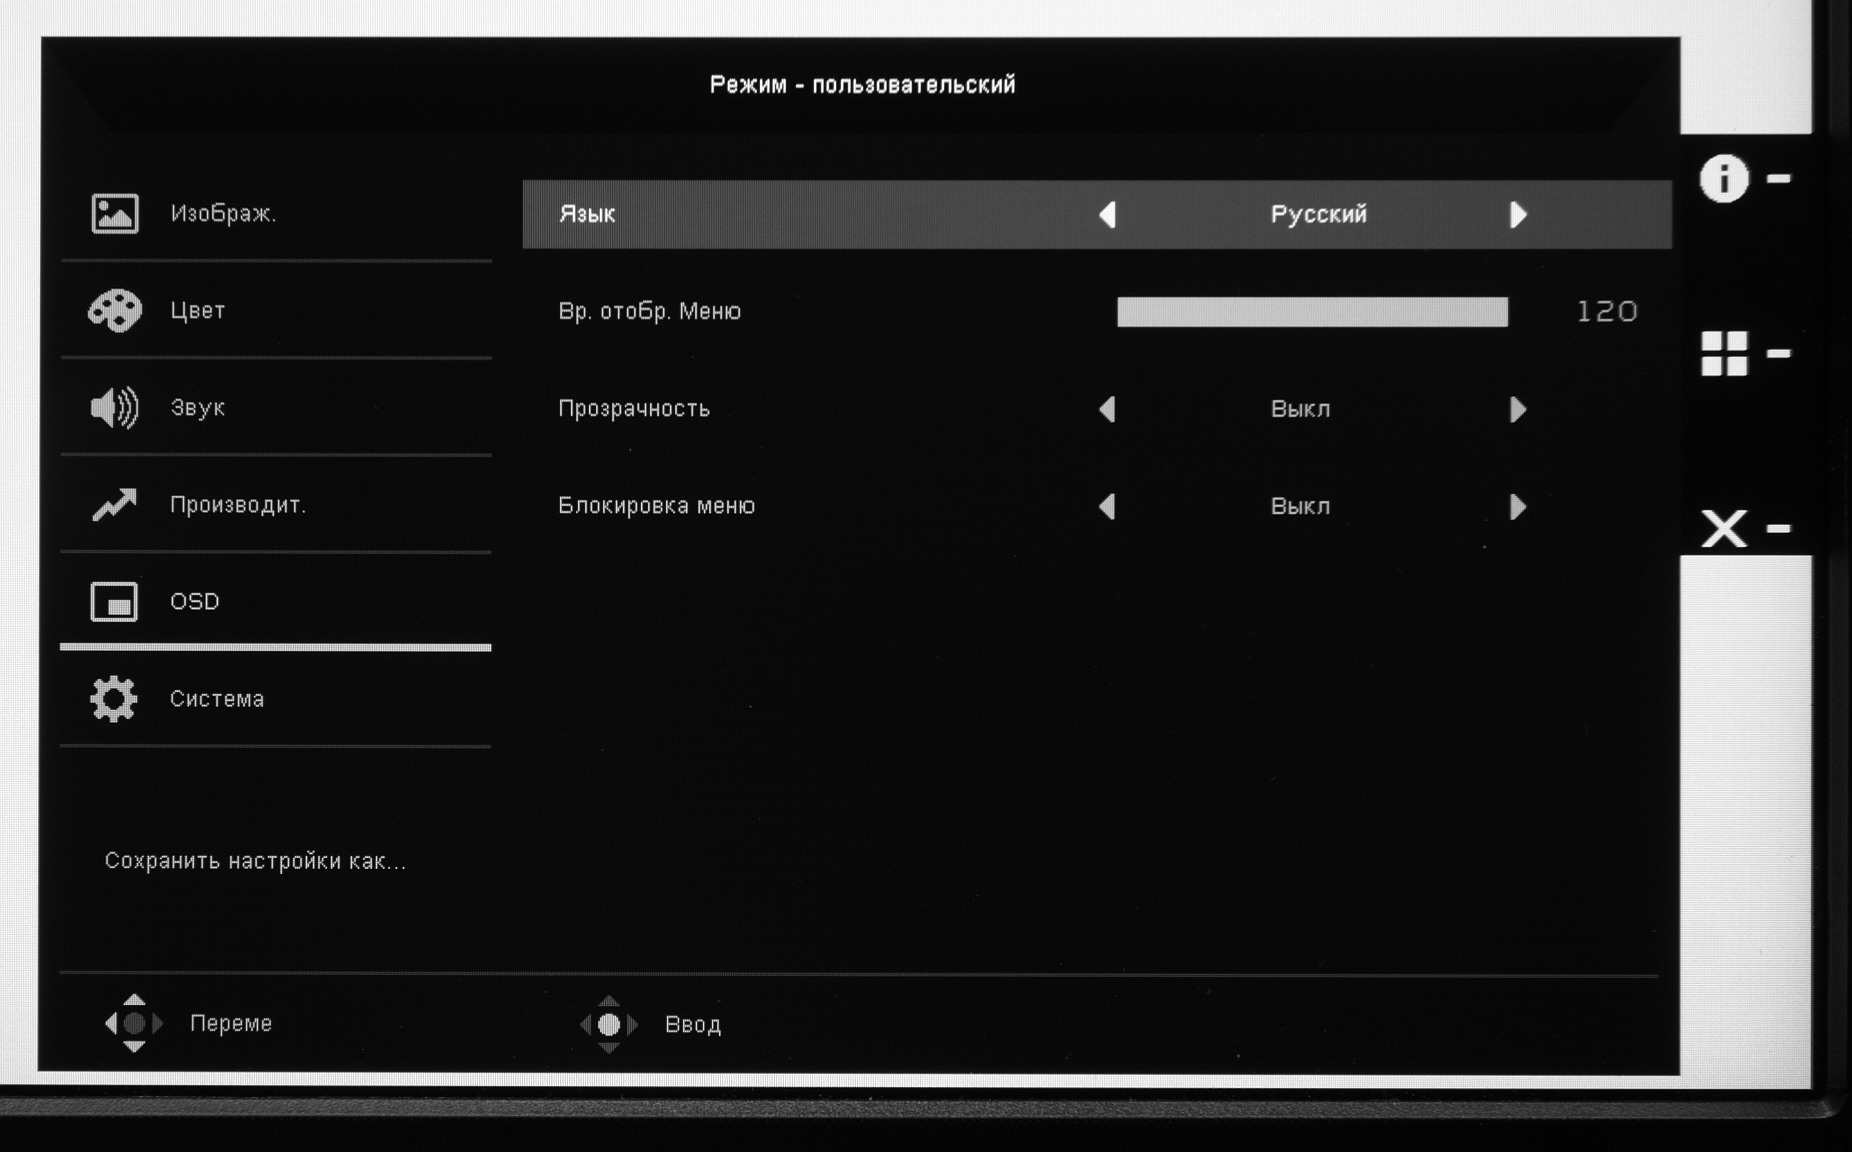
Task: Click the info (i) icon
Action: (x=1724, y=179)
